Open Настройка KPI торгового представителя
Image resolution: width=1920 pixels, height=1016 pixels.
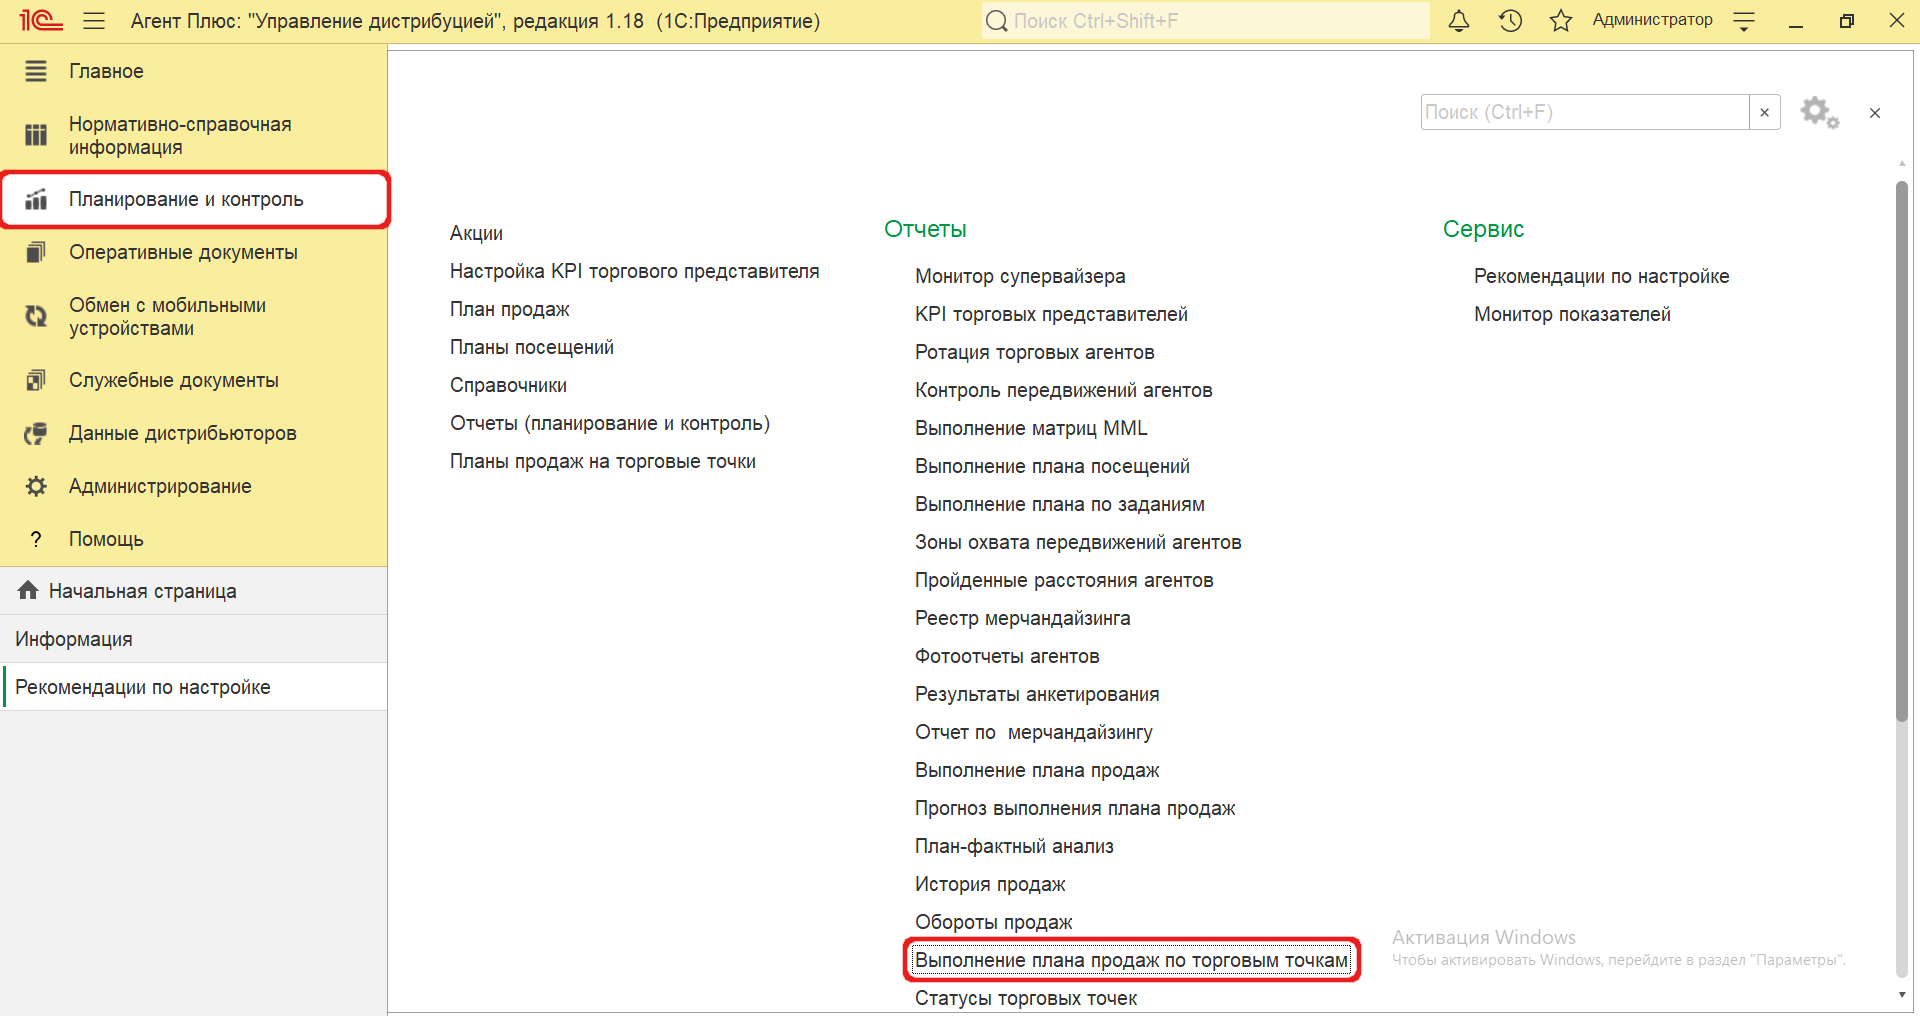click(634, 271)
